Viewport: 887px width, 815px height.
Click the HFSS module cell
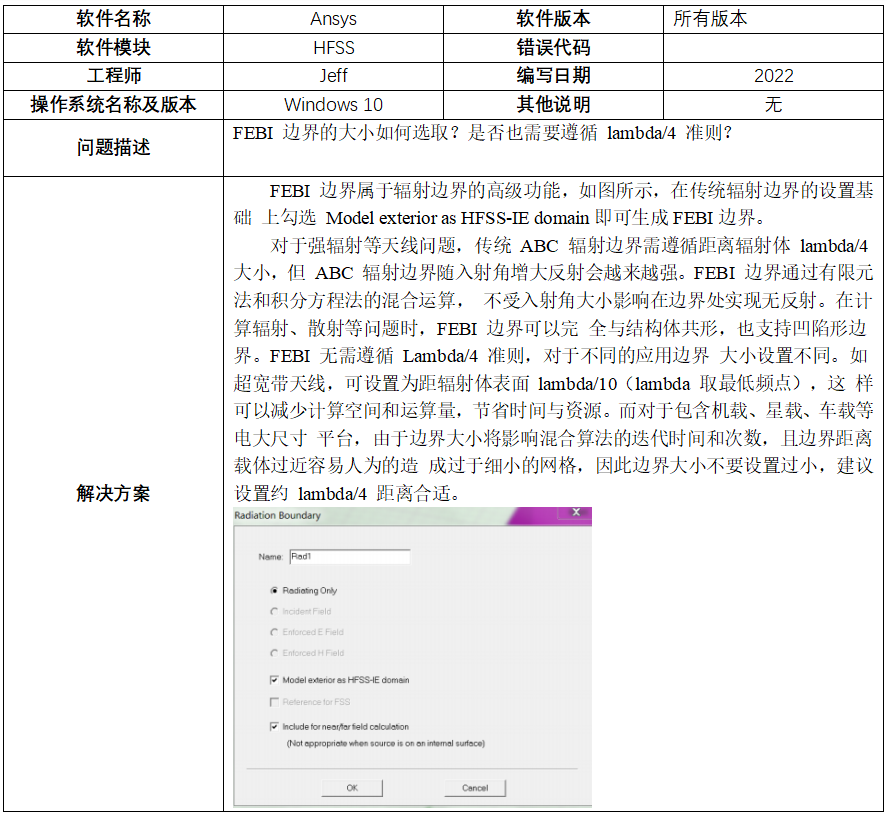click(333, 48)
